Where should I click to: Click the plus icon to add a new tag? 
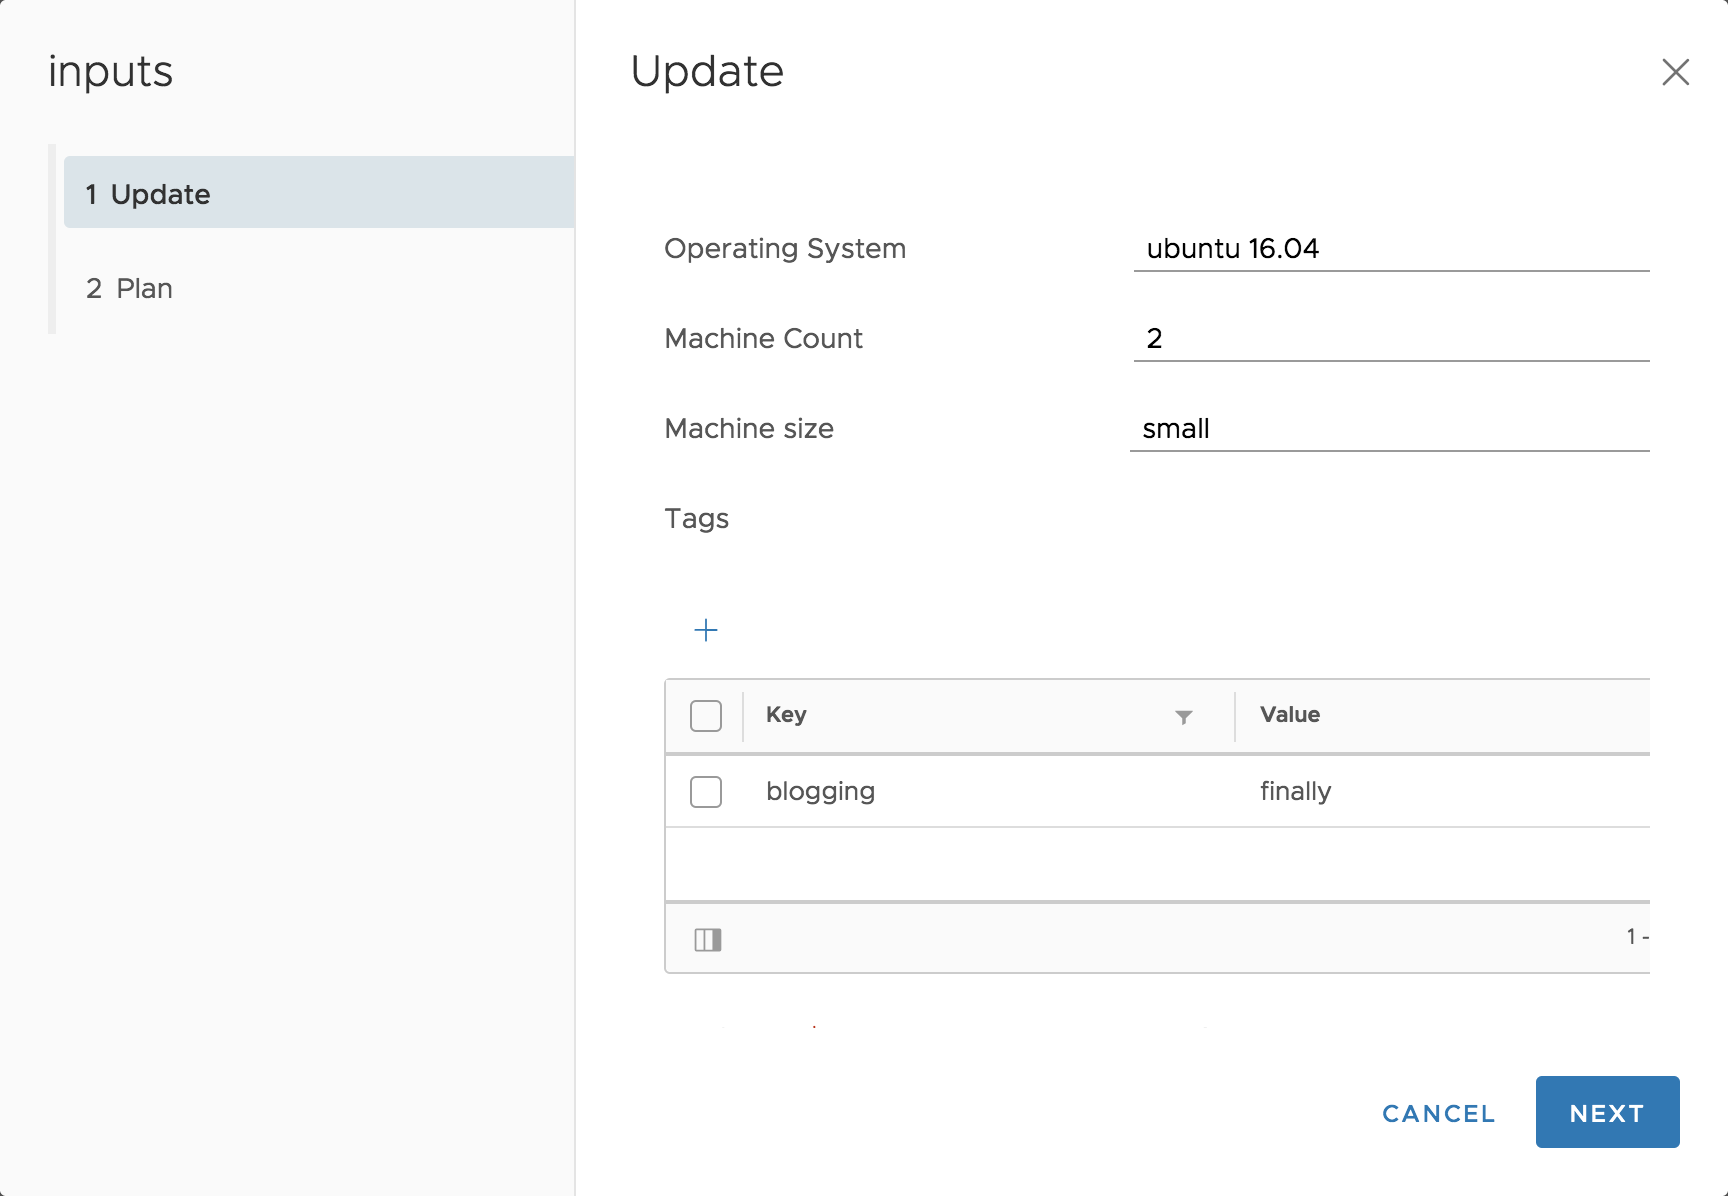click(x=706, y=630)
